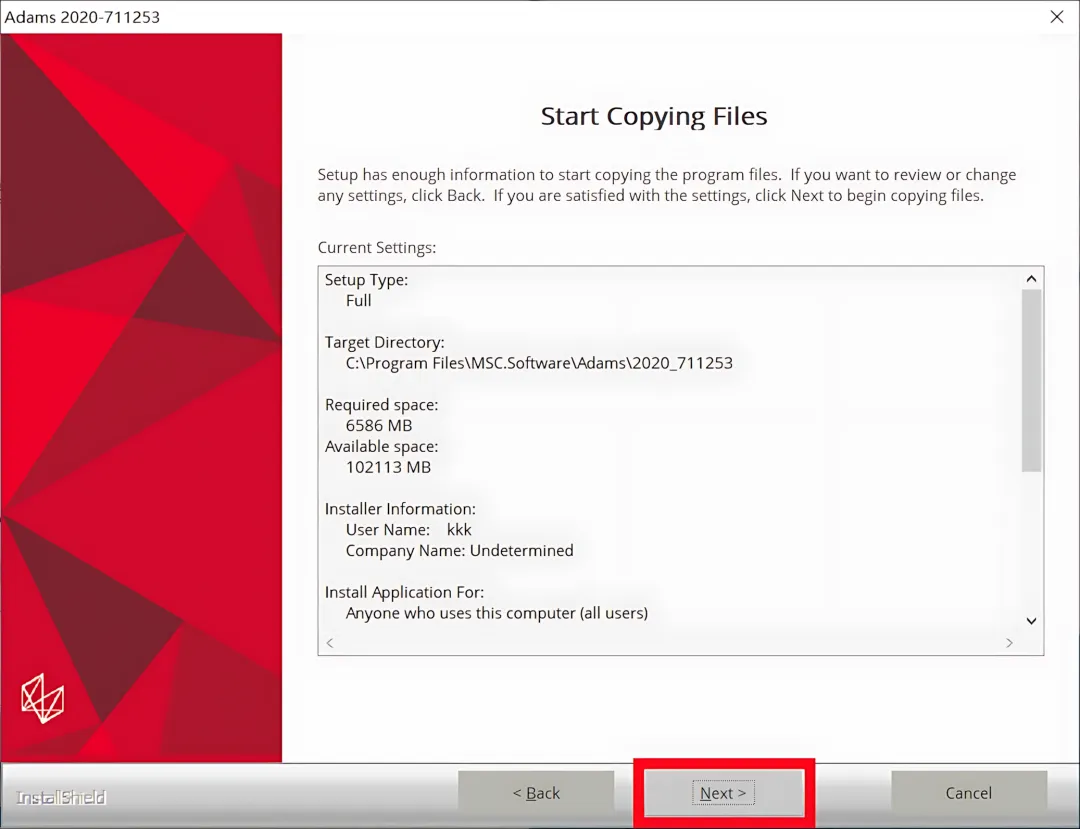
Task: Click the 'User Name: kkk' line
Action: point(408,529)
